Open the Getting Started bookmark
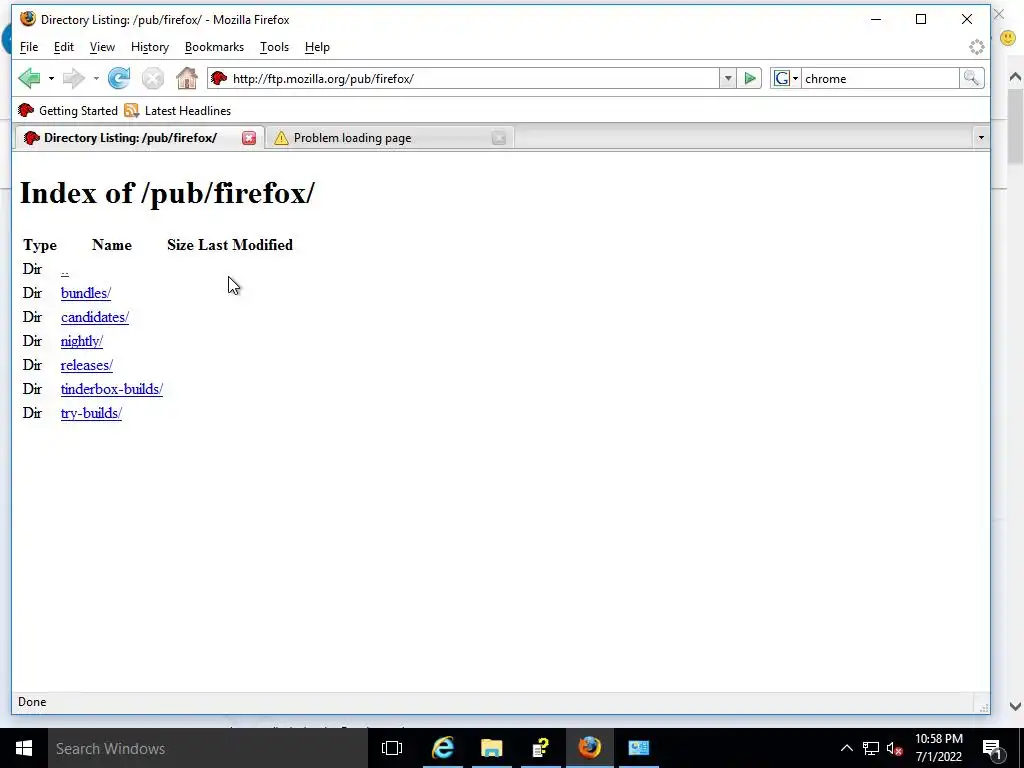The width and height of the screenshot is (1024, 768). [68, 110]
